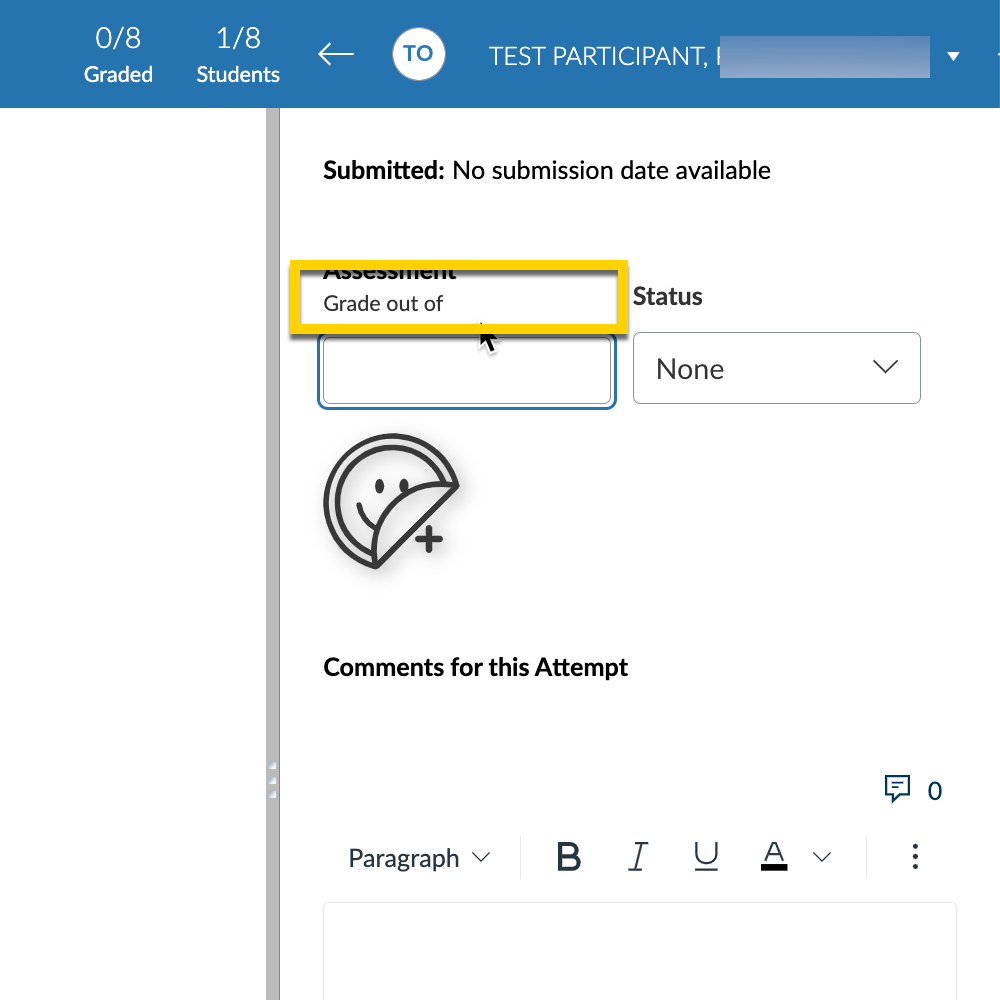Click the TO student avatar circle
The image size is (1000, 1000).
point(418,54)
